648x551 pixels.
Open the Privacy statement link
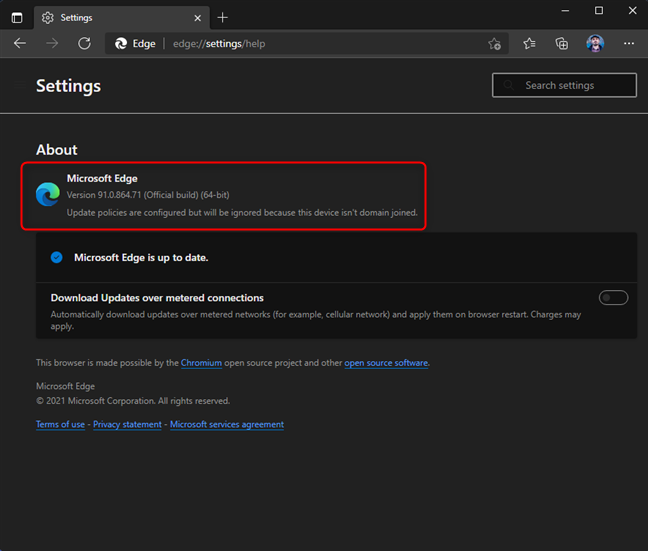(x=127, y=424)
